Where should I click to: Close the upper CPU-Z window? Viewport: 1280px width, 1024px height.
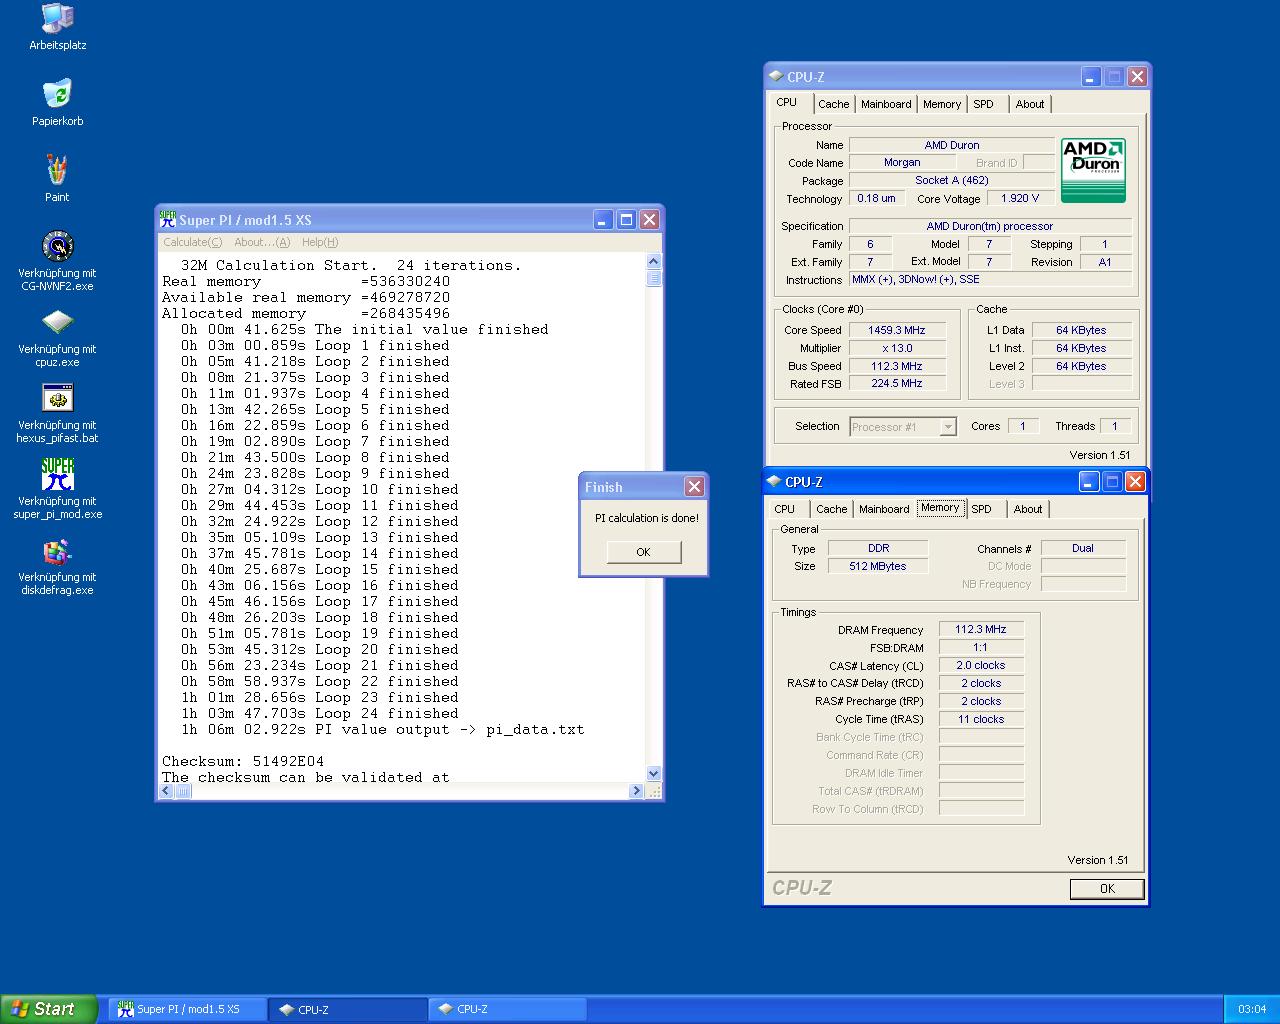point(1137,77)
